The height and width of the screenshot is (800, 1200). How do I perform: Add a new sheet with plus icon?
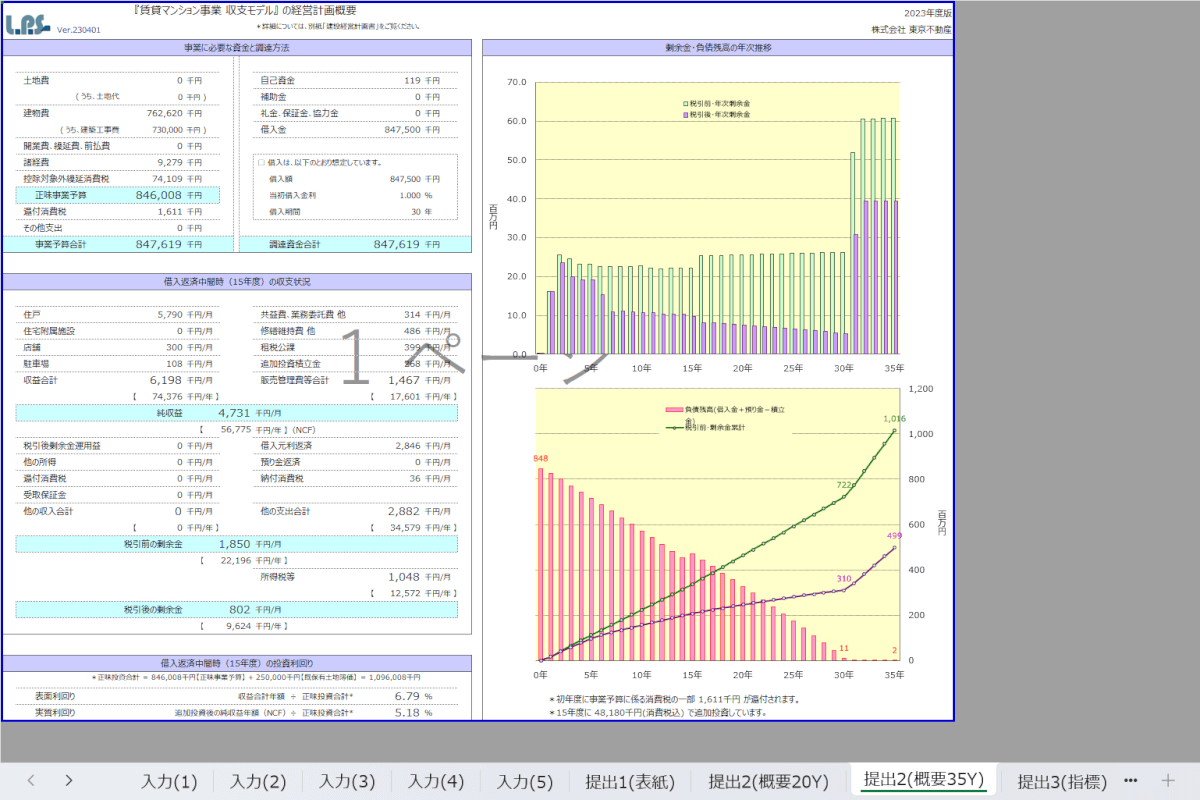point(1167,780)
